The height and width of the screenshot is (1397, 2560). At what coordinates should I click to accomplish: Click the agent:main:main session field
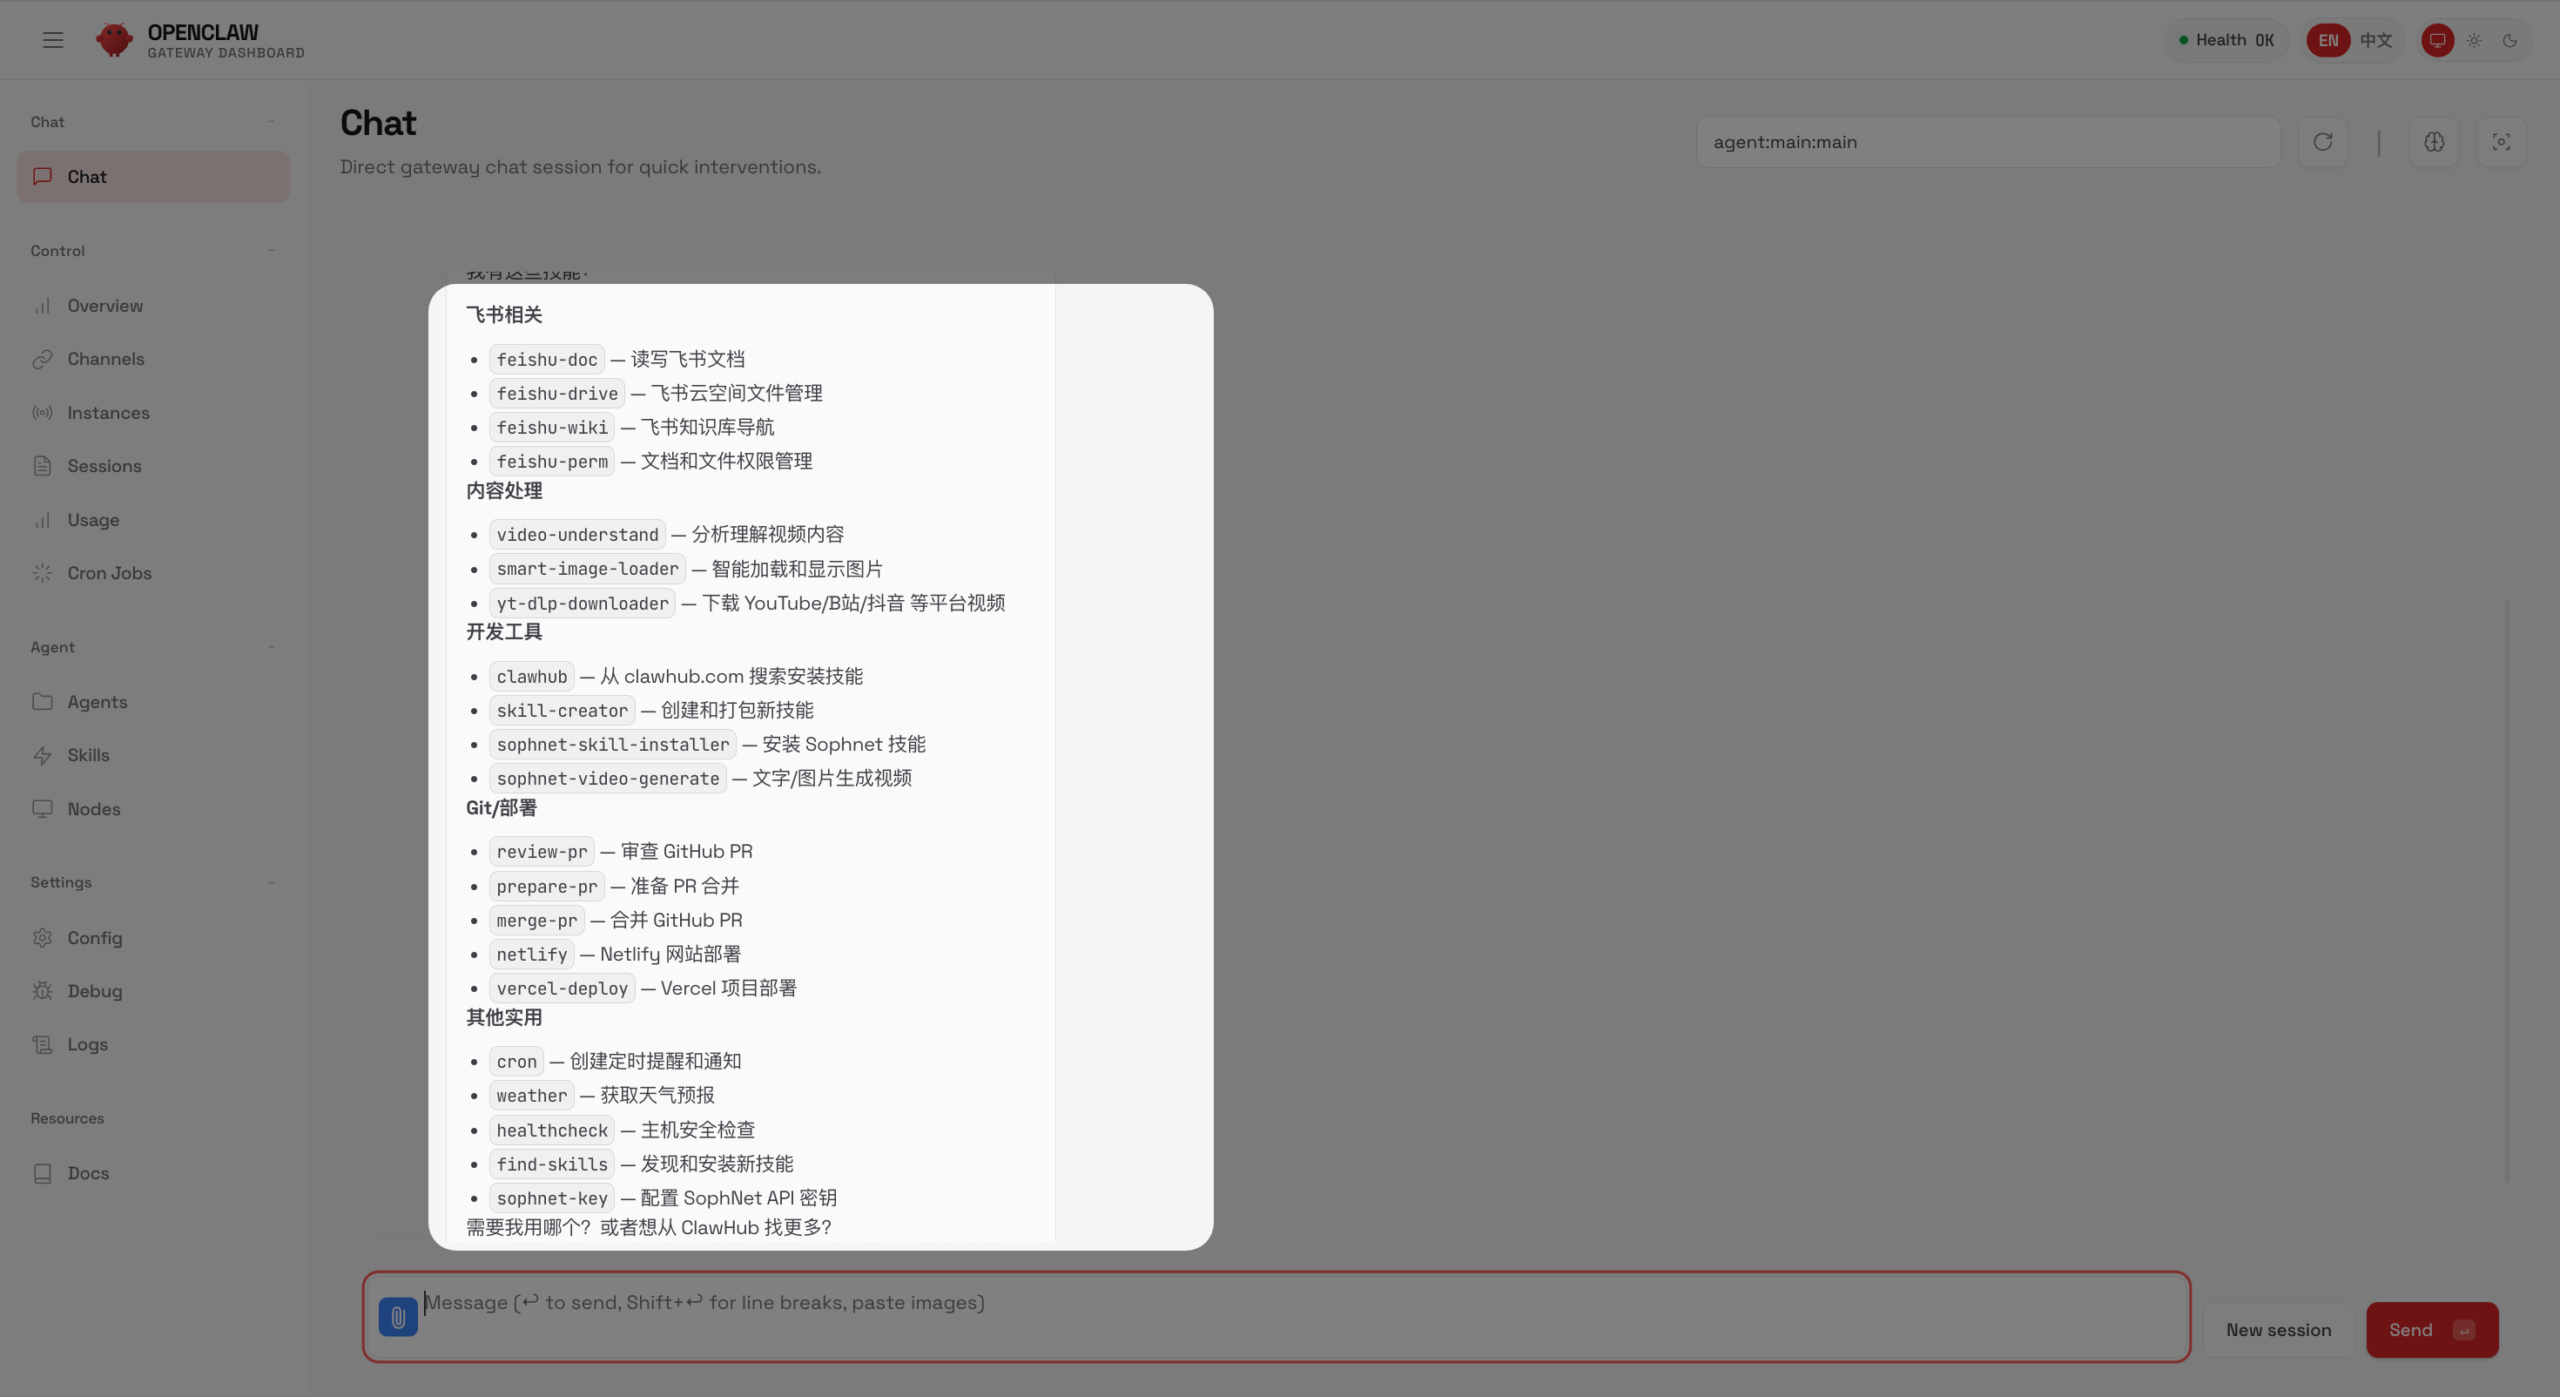(x=1987, y=142)
